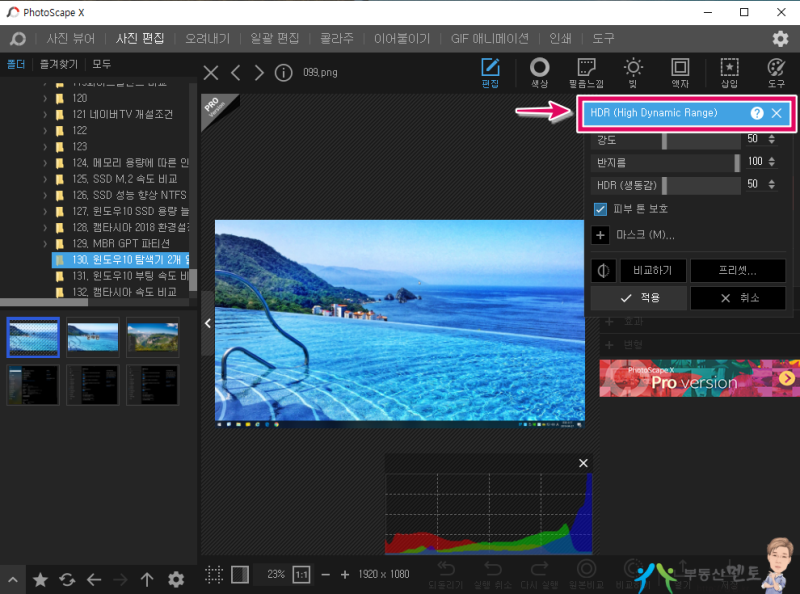The height and width of the screenshot is (594, 800).
Task: Expand the folder 120
Action: coord(45,98)
